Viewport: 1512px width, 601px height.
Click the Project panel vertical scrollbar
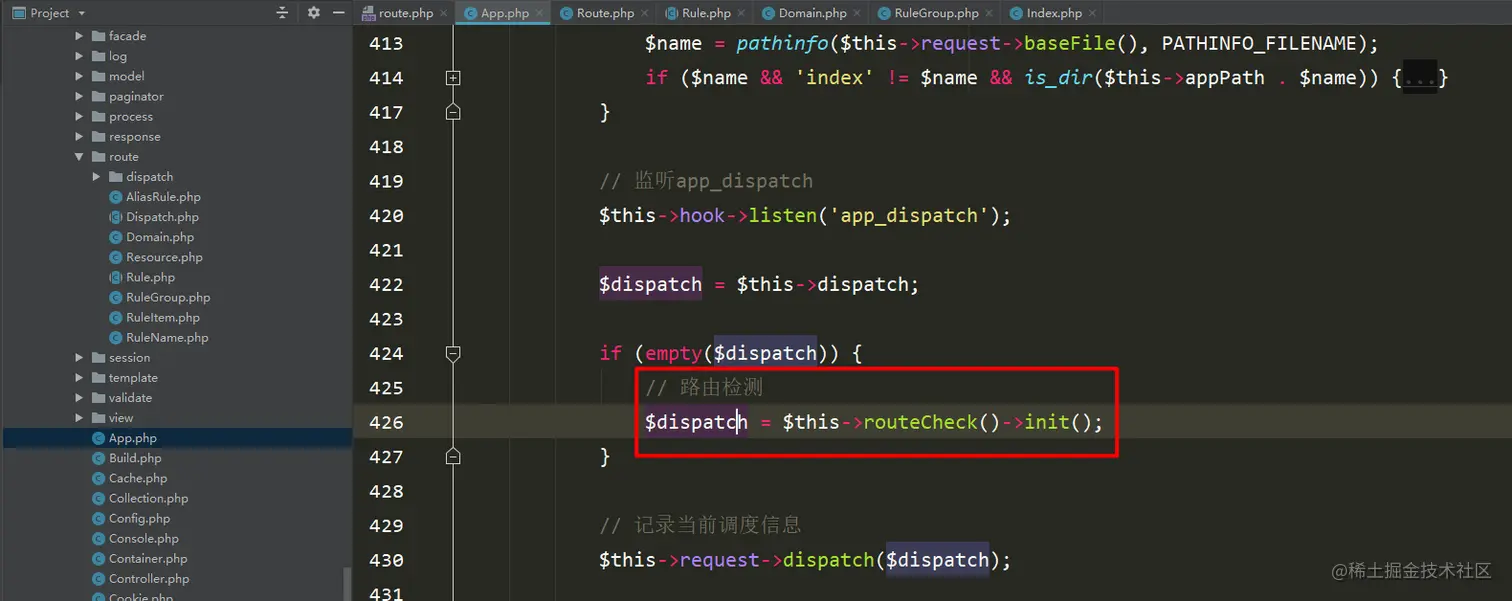tap(348, 582)
